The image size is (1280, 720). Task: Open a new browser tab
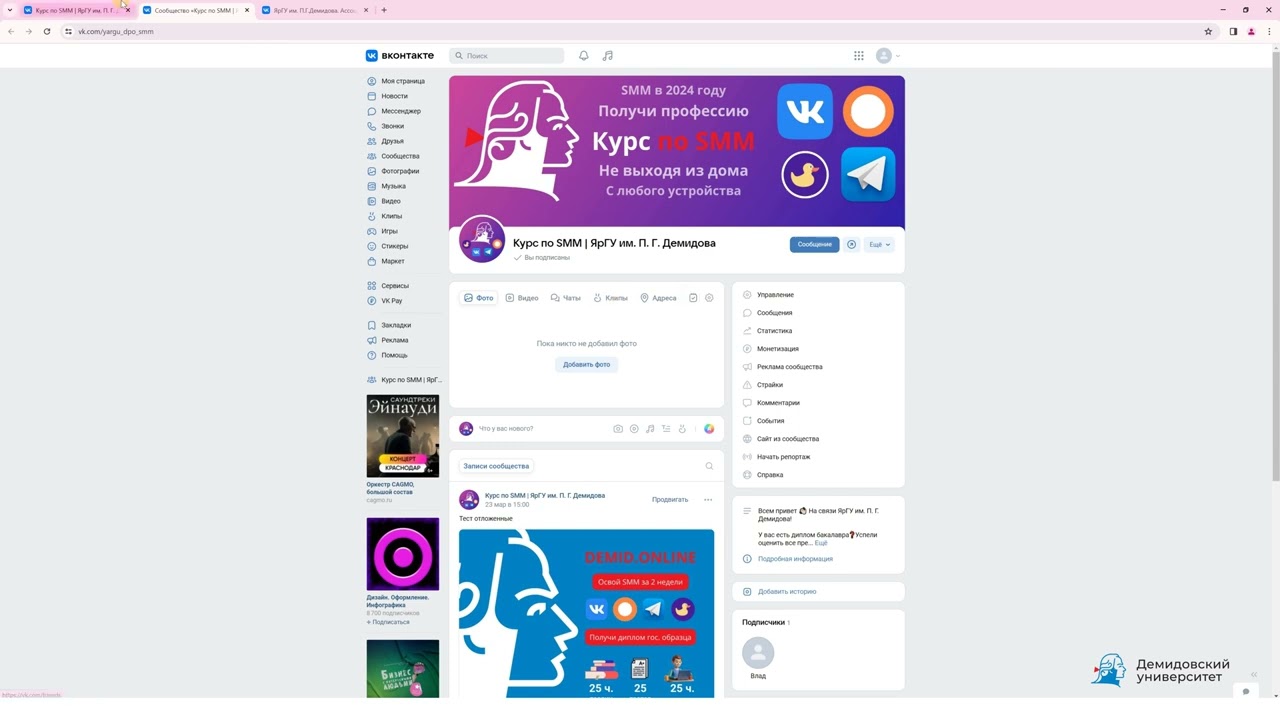[384, 10]
